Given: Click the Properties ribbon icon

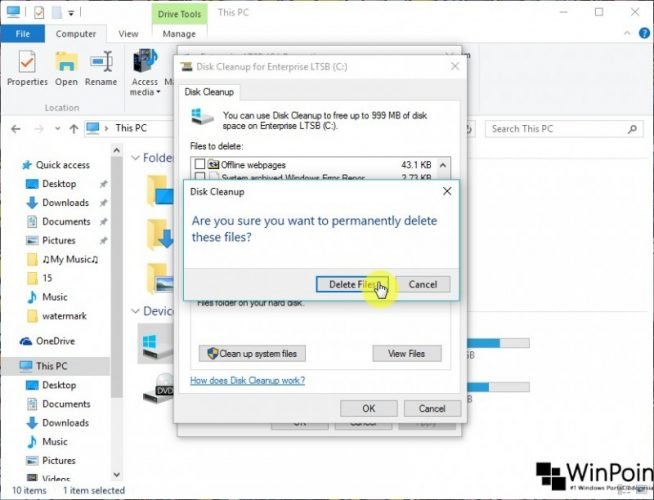Looking at the screenshot, I should [27, 69].
